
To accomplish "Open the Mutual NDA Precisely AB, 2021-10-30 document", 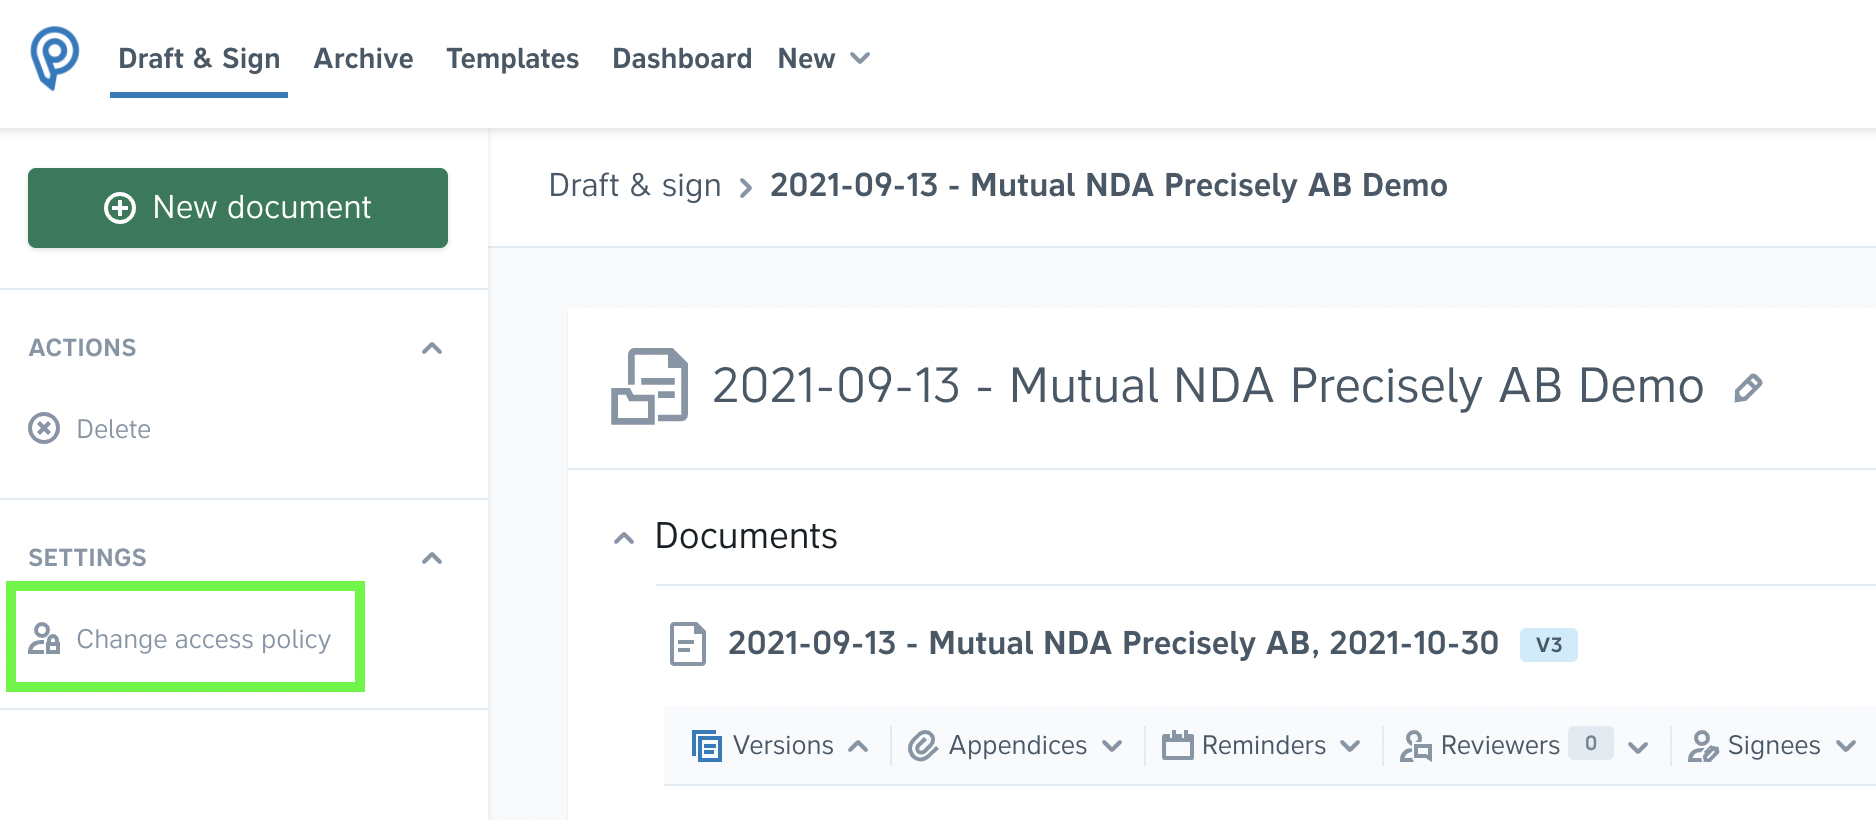I will tap(1113, 643).
